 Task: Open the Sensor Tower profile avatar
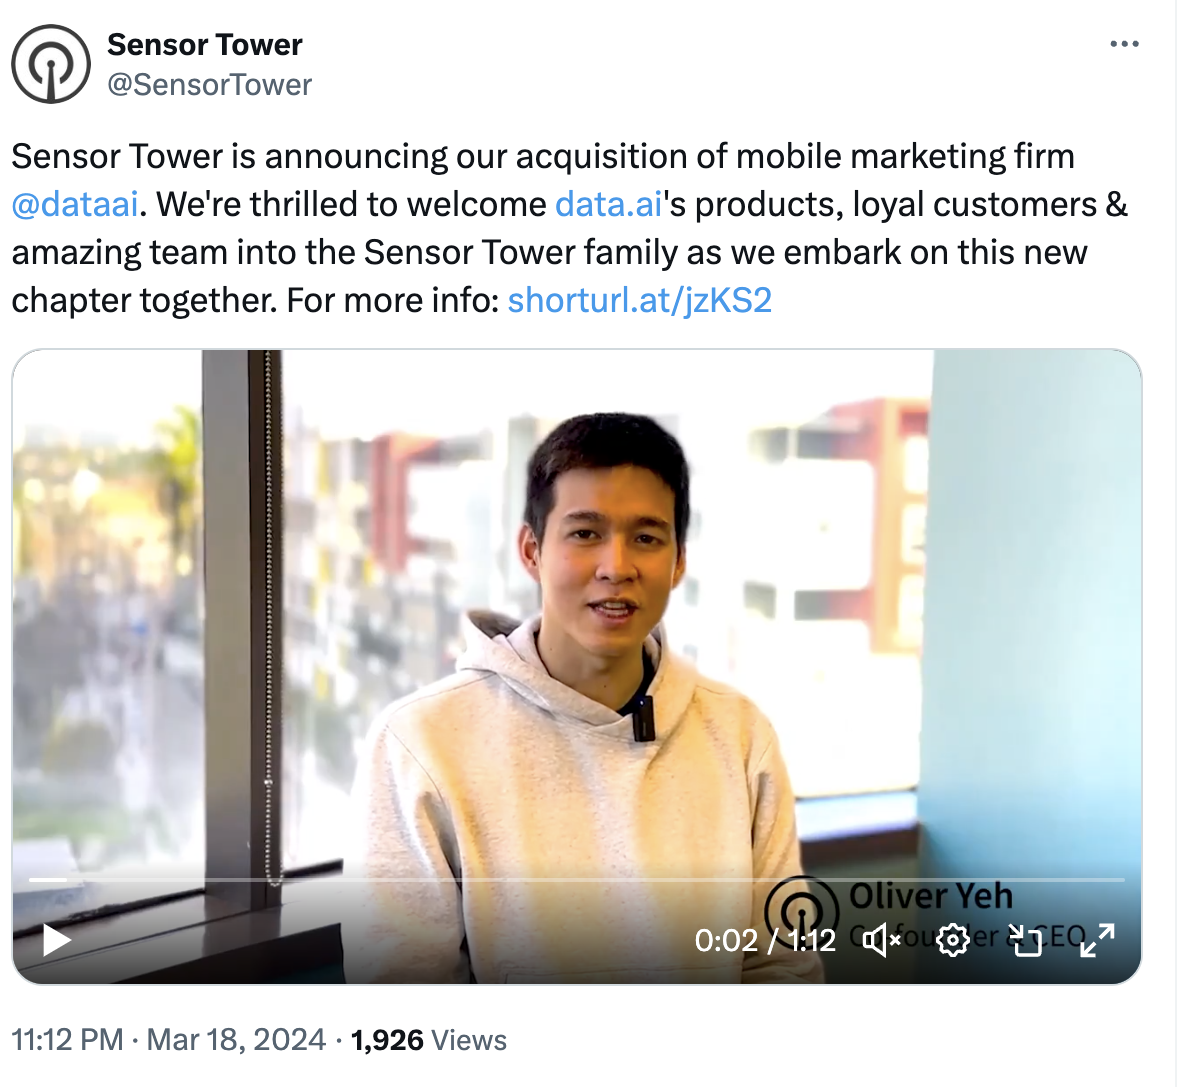click(51, 65)
